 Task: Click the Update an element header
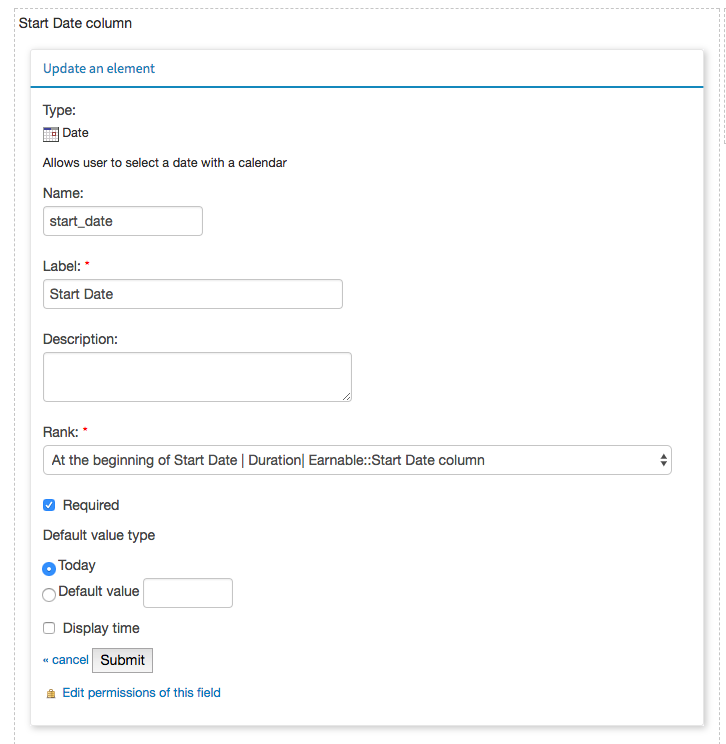99,68
